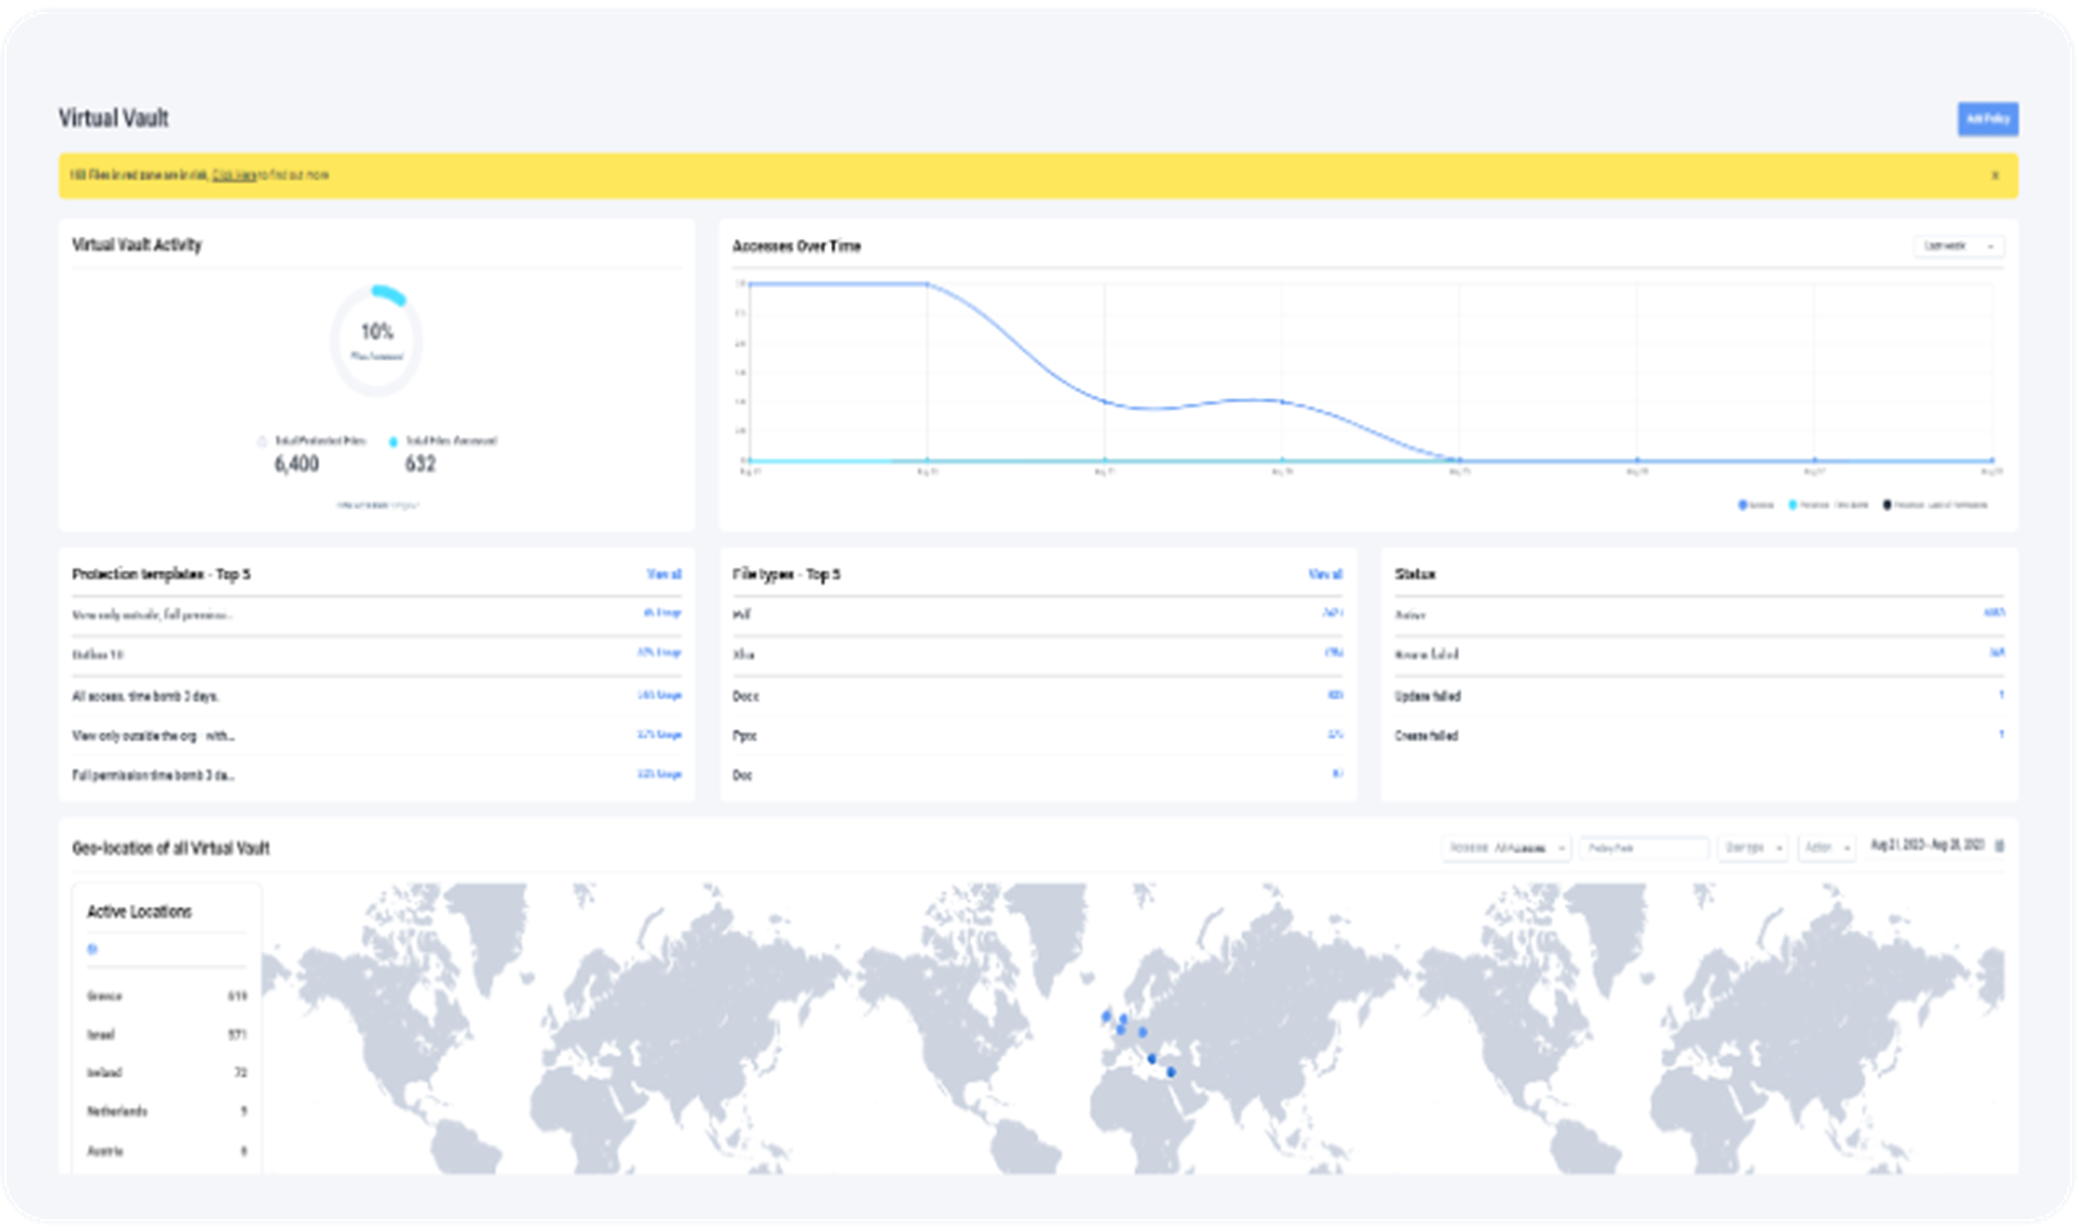This screenshot has height=1231, width=2079.
Task: Click the Total Files Accessed cyan dot
Action: (x=393, y=441)
